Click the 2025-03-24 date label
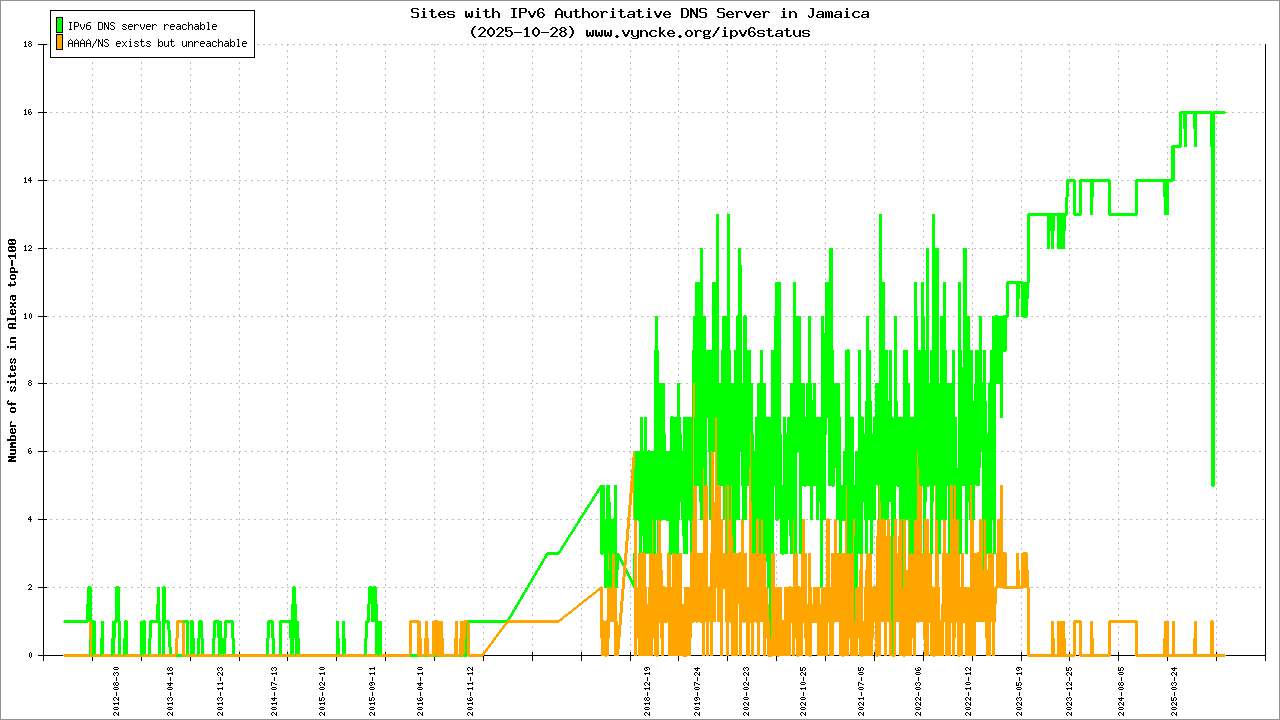The image size is (1280, 720). click(1175, 689)
